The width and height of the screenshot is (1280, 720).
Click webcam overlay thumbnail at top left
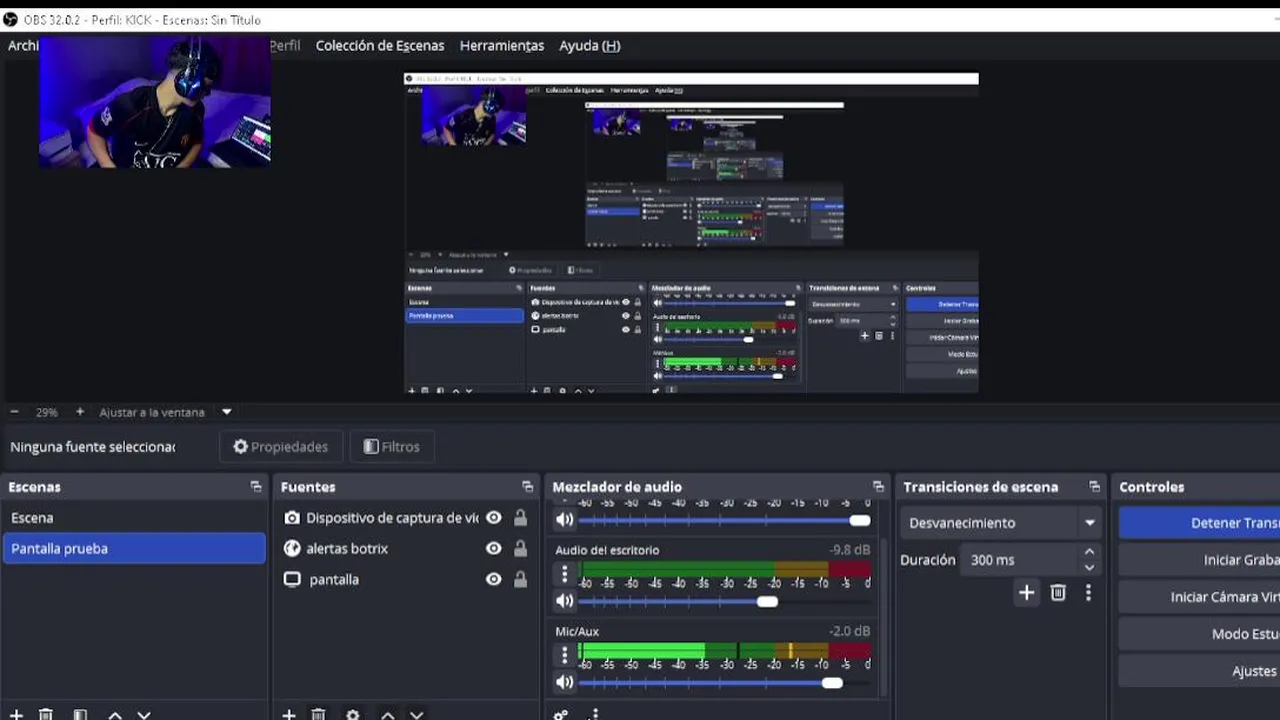155,103
